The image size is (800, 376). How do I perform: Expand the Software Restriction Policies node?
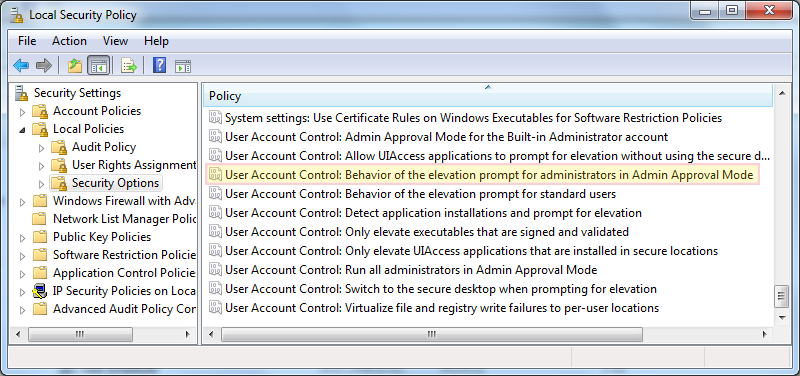click(22, 256)
